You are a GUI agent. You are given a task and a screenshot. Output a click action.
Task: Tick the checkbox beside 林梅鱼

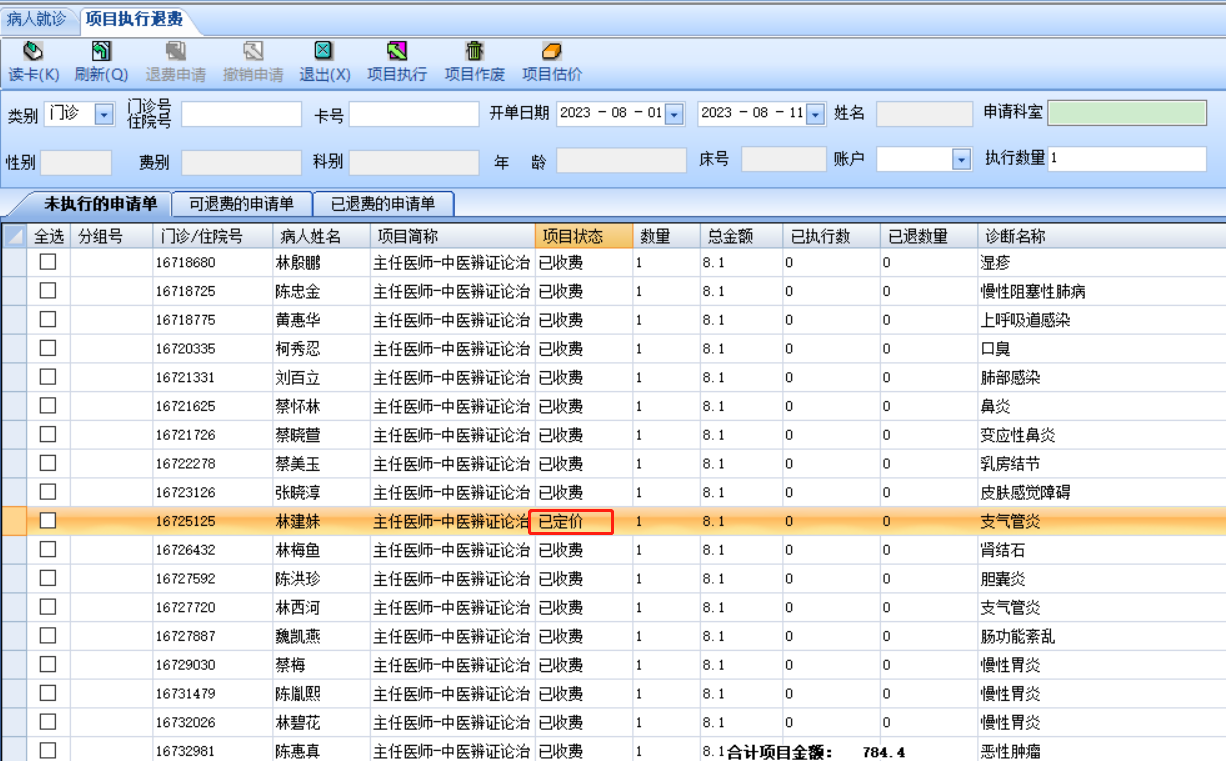[48, 549]
